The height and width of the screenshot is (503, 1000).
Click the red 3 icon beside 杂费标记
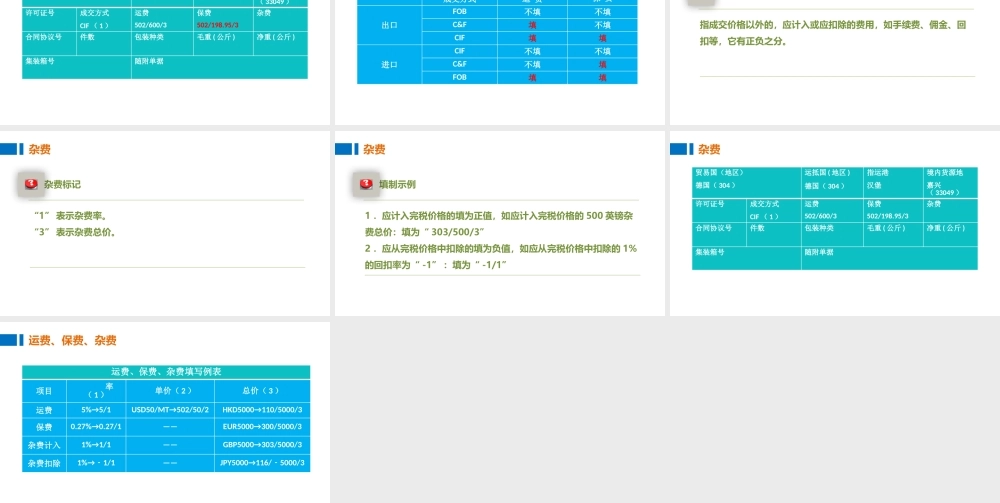pyautogui.click(x=31, y=184)
